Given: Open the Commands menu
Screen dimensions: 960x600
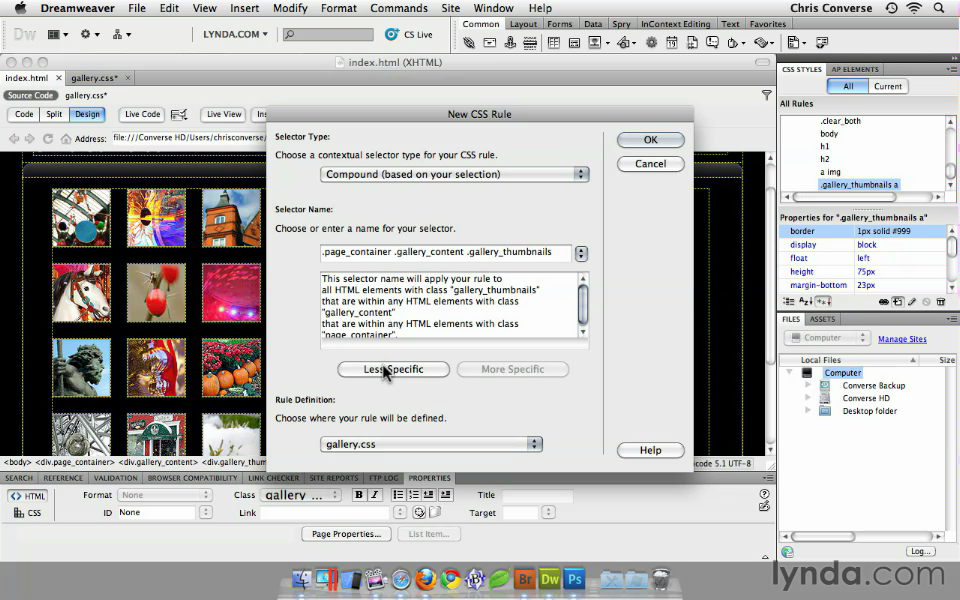Looking at the screenshot, I should 399,8.
